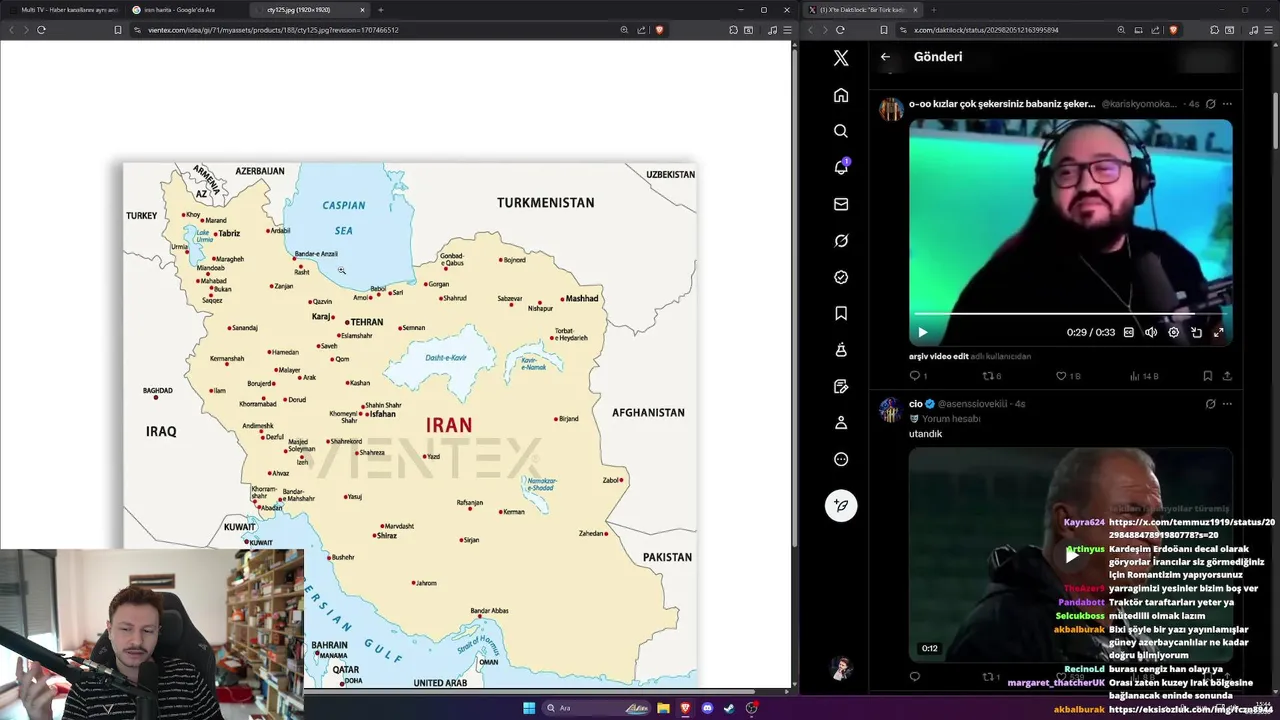The width and height of the screenshot is (1280, 720).
Task: Open X Messages envelope icon
Action: [x=841, y=204]
